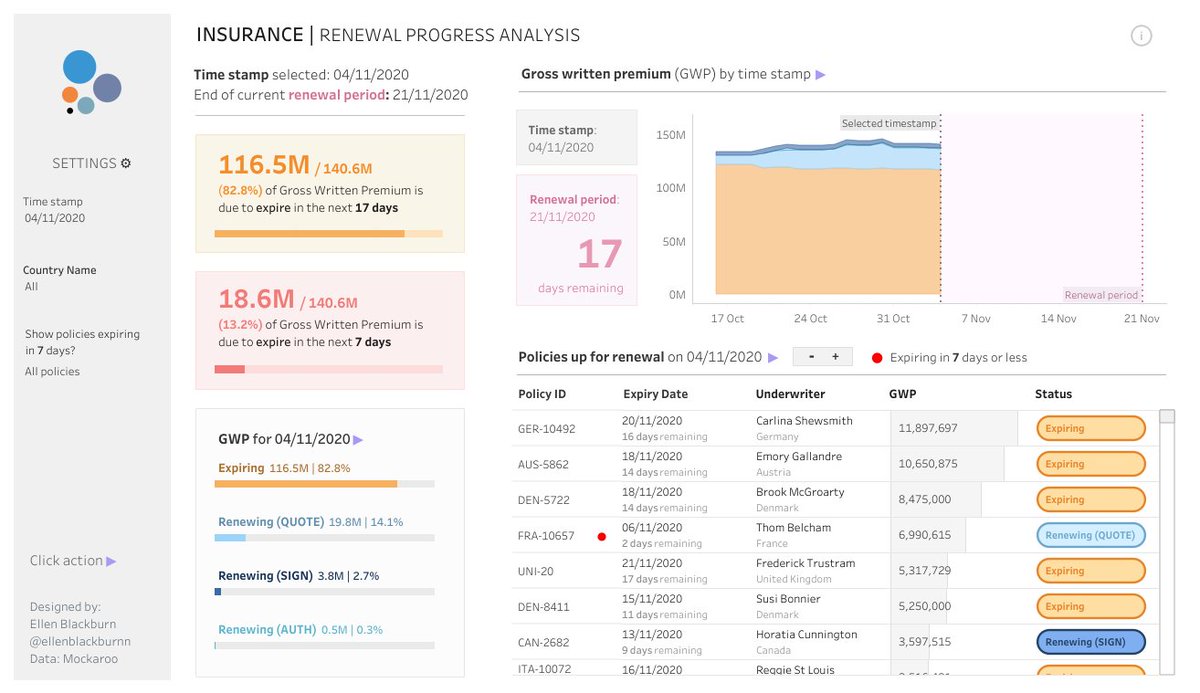The width and height of the screenshot is (1200, 693).
Task: Click underwriter Horatia Cunnington
Action: [806, 635]
